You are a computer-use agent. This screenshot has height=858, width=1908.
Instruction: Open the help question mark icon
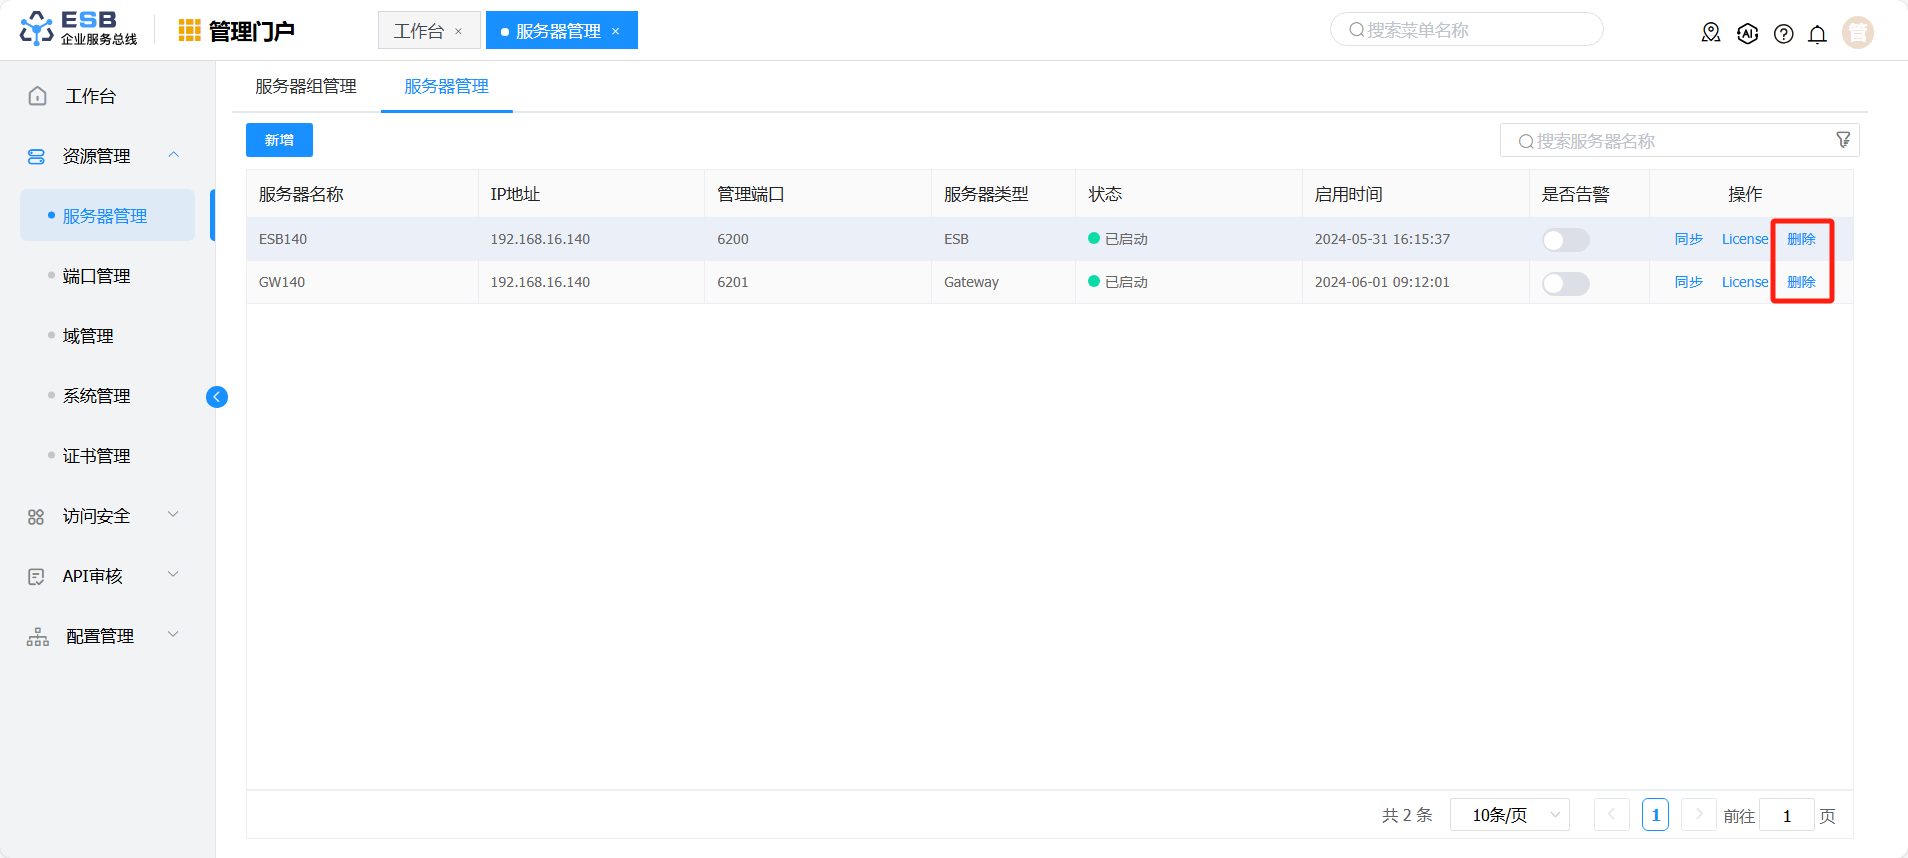(1783, 34)
